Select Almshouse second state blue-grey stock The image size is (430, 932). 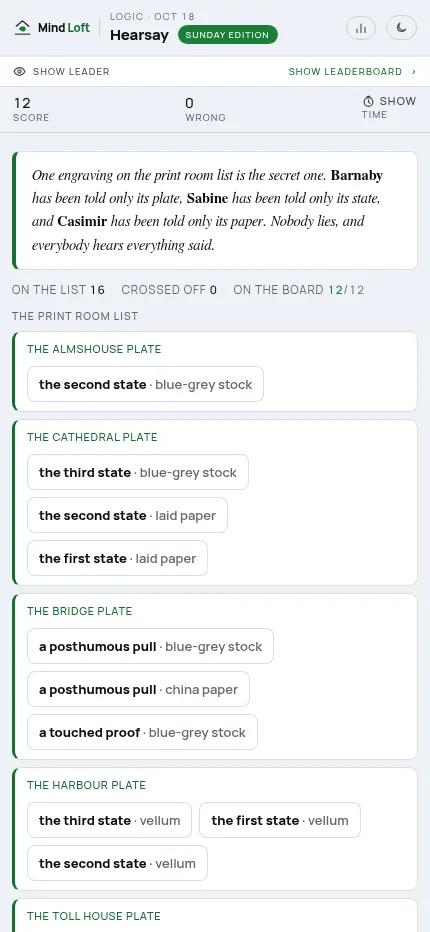[x=145, y=385]
